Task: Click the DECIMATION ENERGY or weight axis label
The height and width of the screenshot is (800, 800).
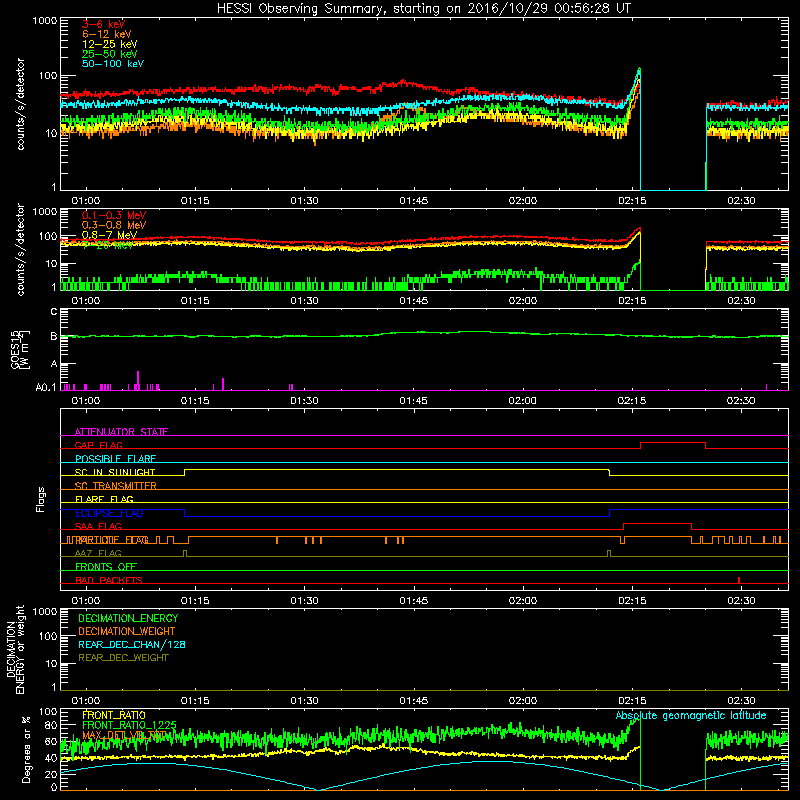Action: click(15, 649)
